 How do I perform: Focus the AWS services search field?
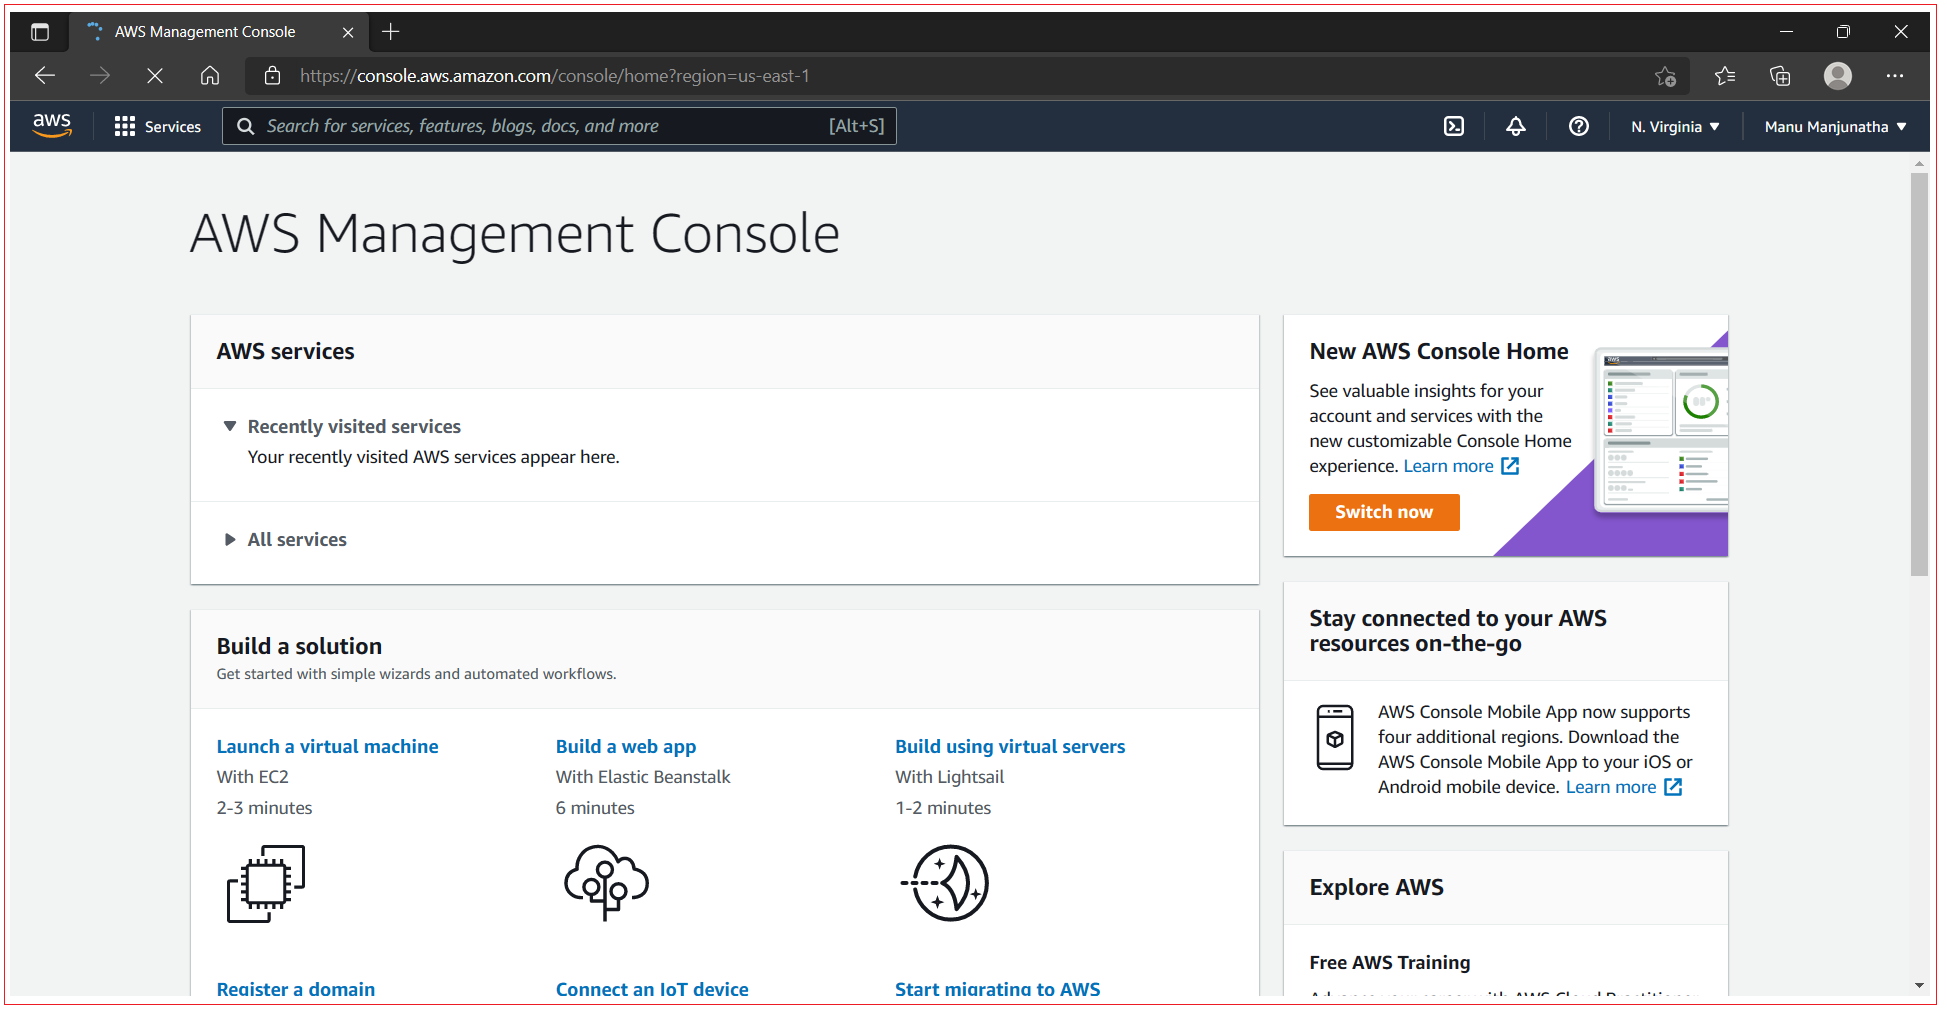point(559,126)
